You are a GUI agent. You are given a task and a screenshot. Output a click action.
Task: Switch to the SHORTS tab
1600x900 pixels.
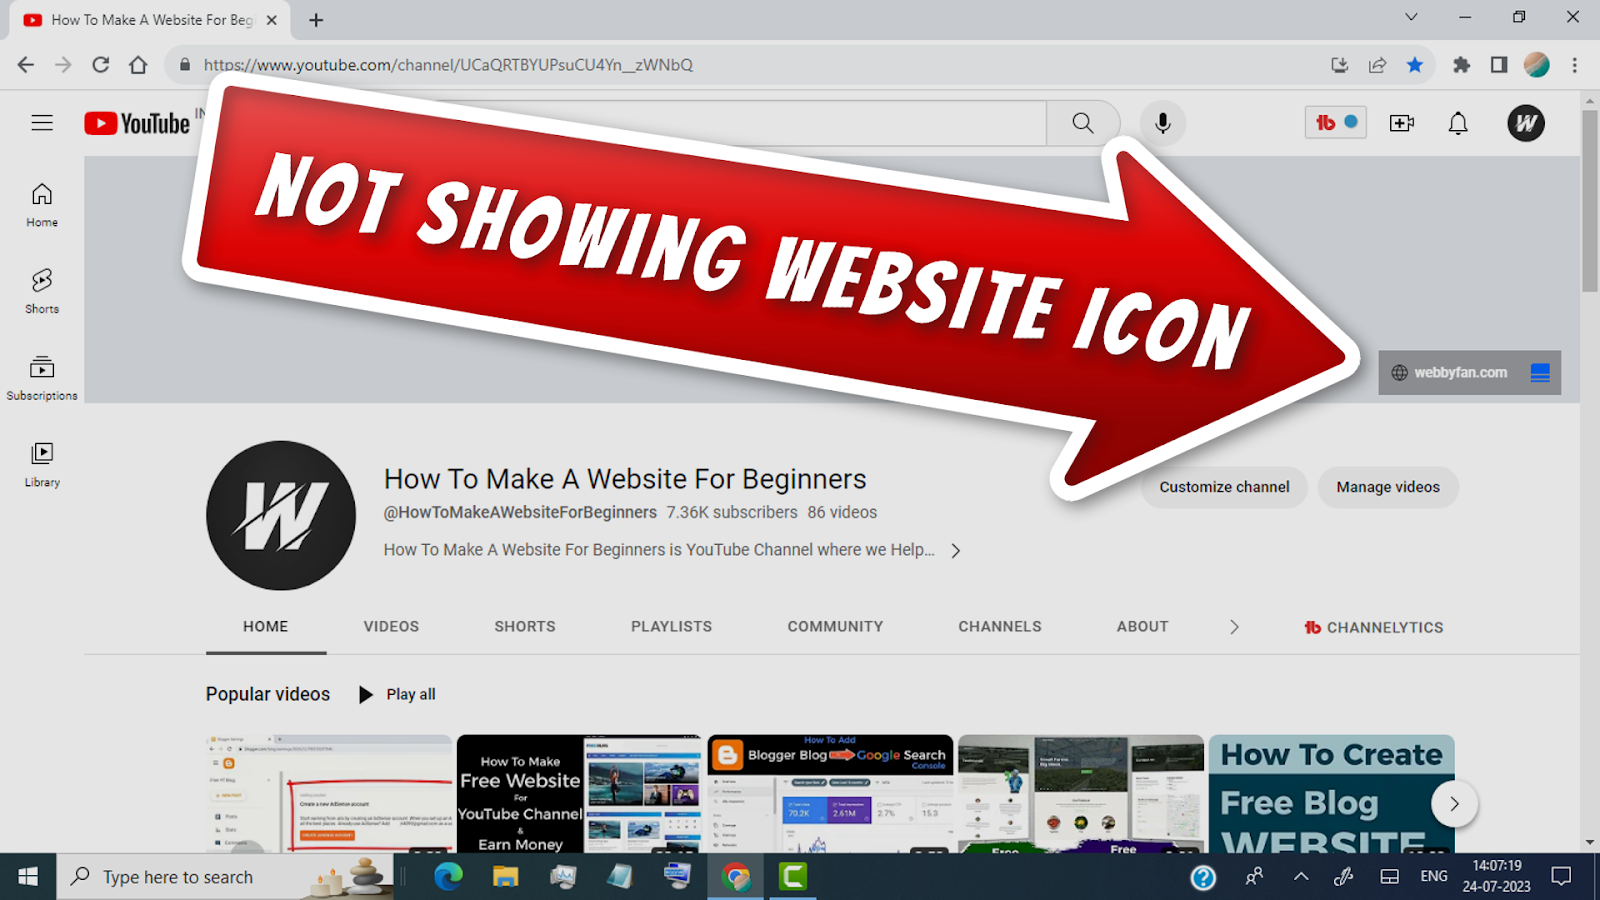[x=525, y=627]
